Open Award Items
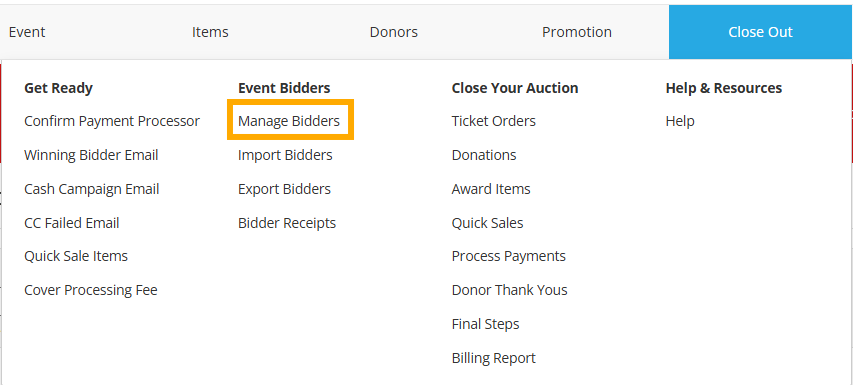This screenshot has height=385, width=853. (491, 189)
